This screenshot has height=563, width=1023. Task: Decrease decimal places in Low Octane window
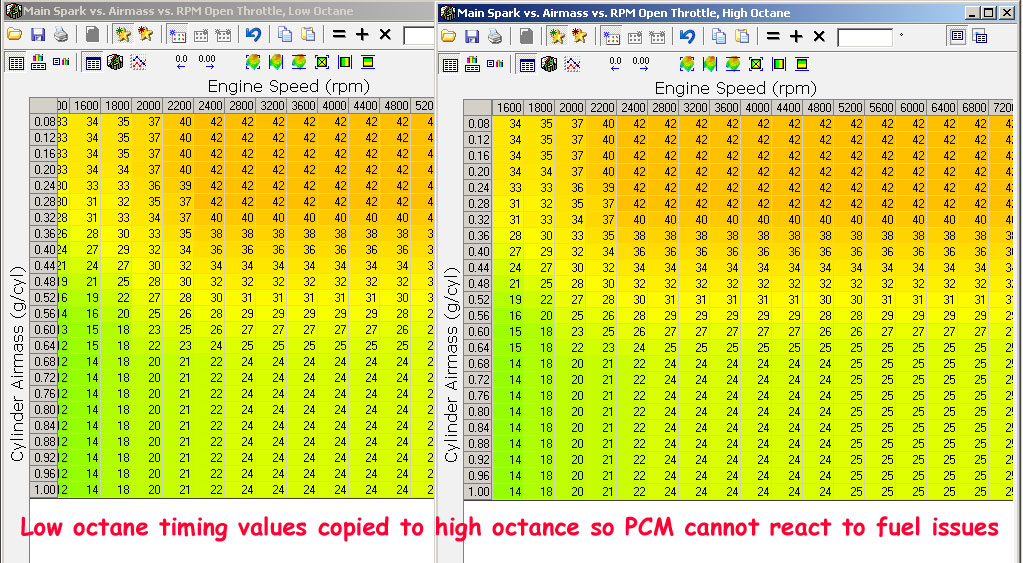click(x=181, y=63)
